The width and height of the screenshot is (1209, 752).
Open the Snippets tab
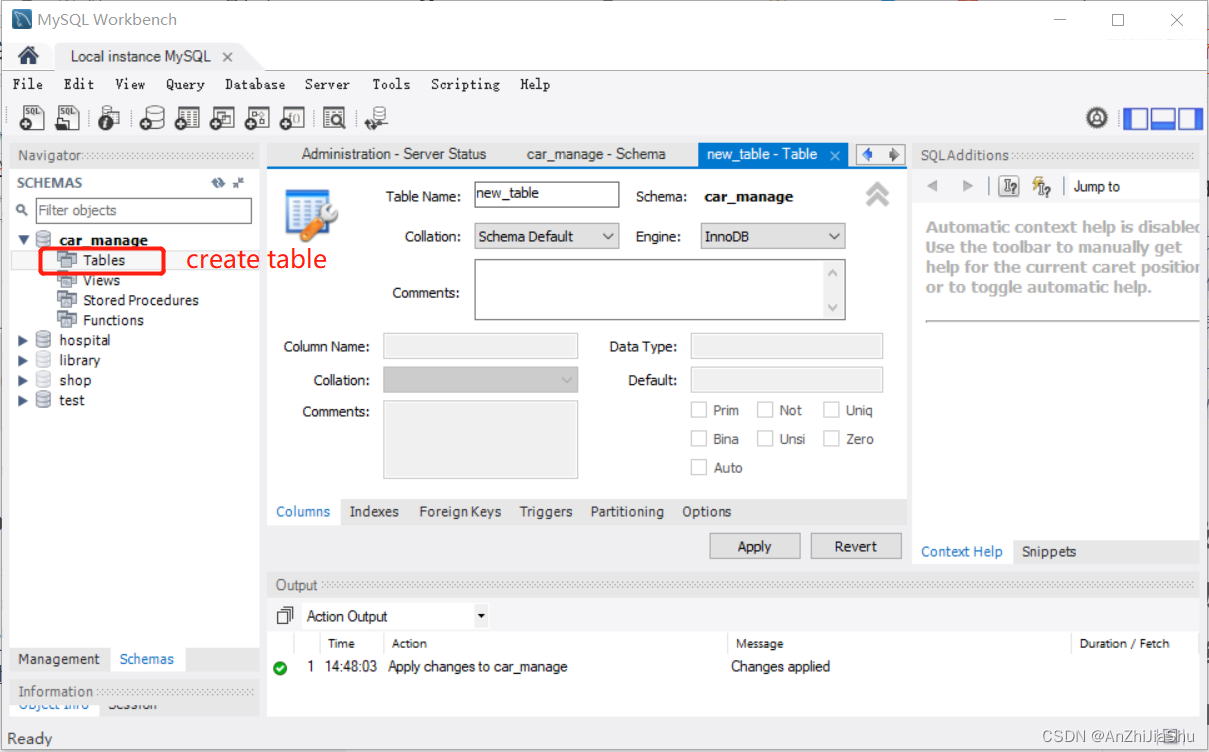(x=1049, y=551)
